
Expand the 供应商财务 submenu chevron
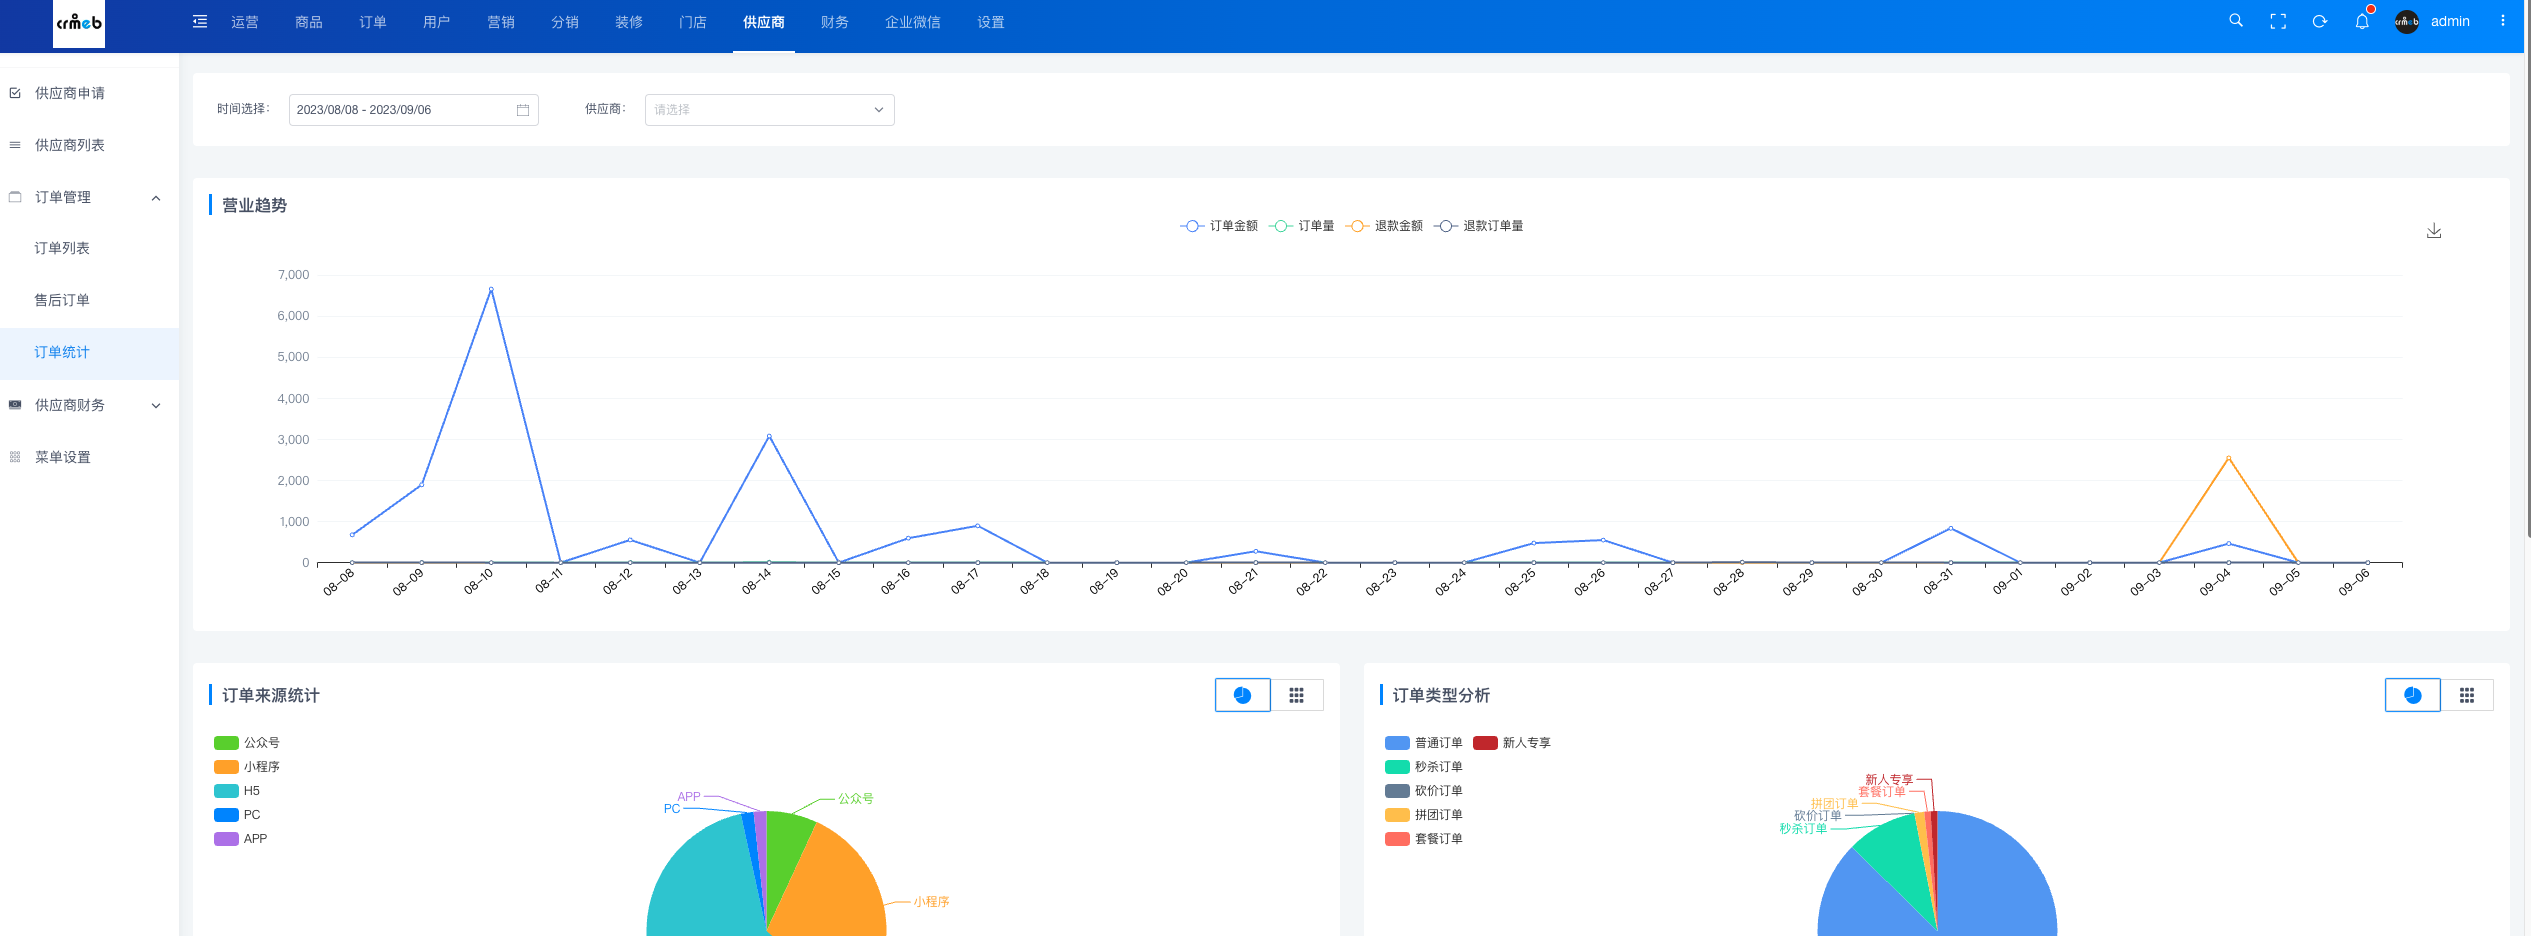[156, 406]
